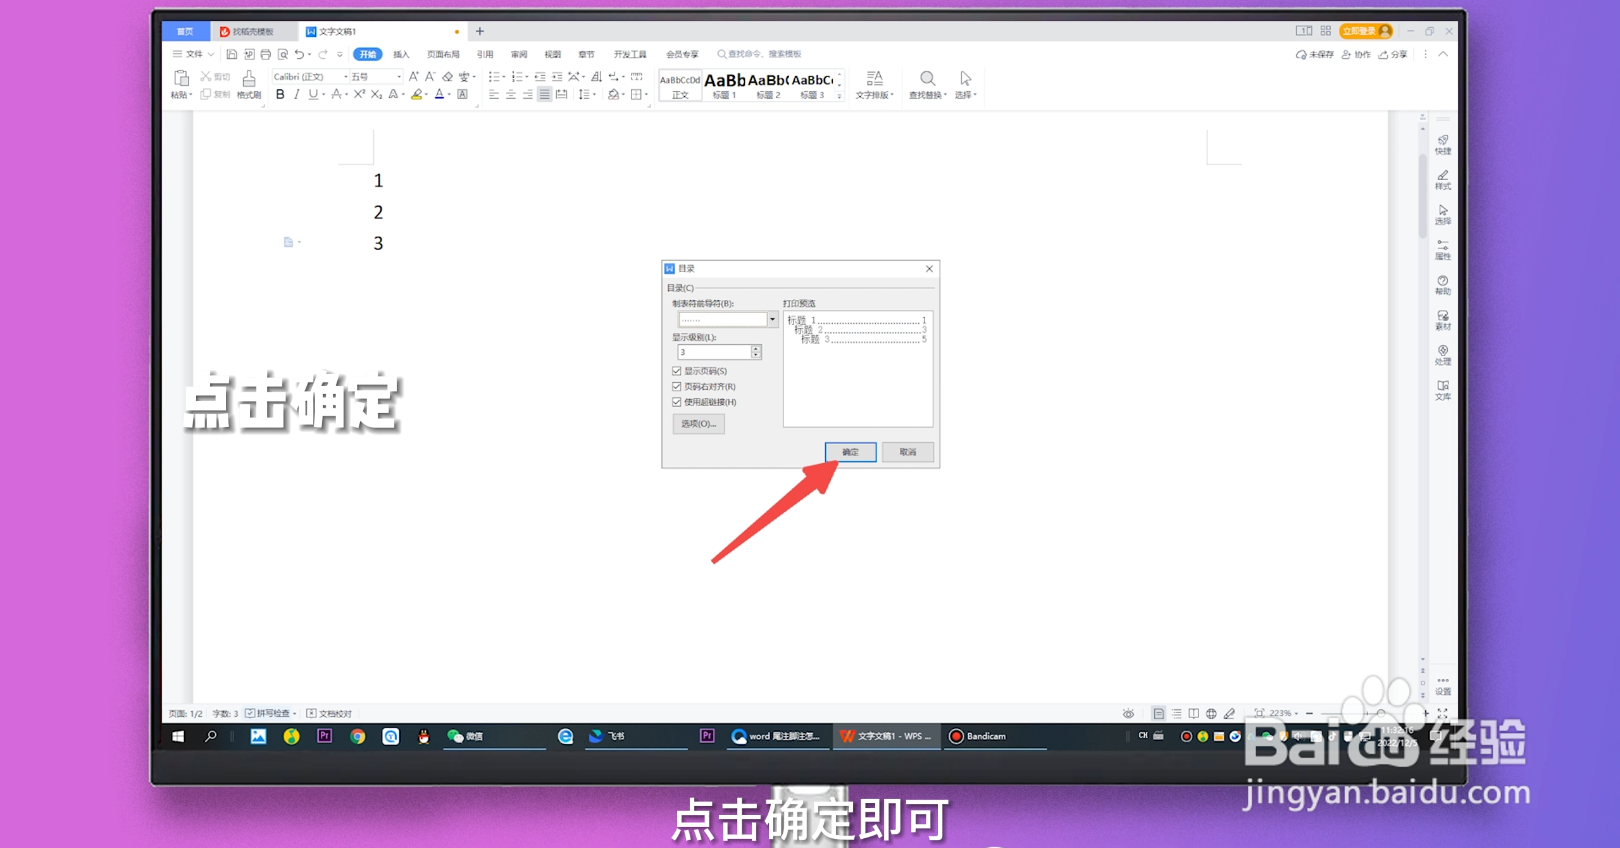Click the 分享 share button
Screen dimensions: 1620x848
point(1393,54)
